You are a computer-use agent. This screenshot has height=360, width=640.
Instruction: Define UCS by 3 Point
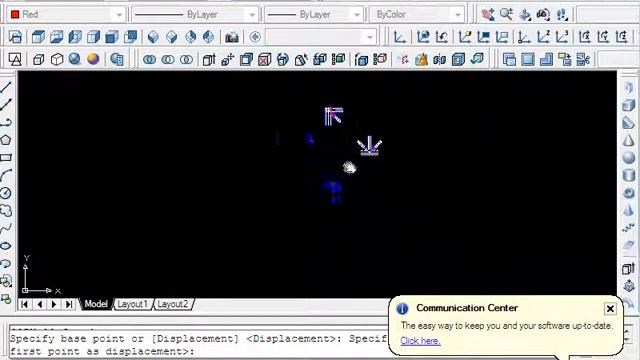[562, 37]
